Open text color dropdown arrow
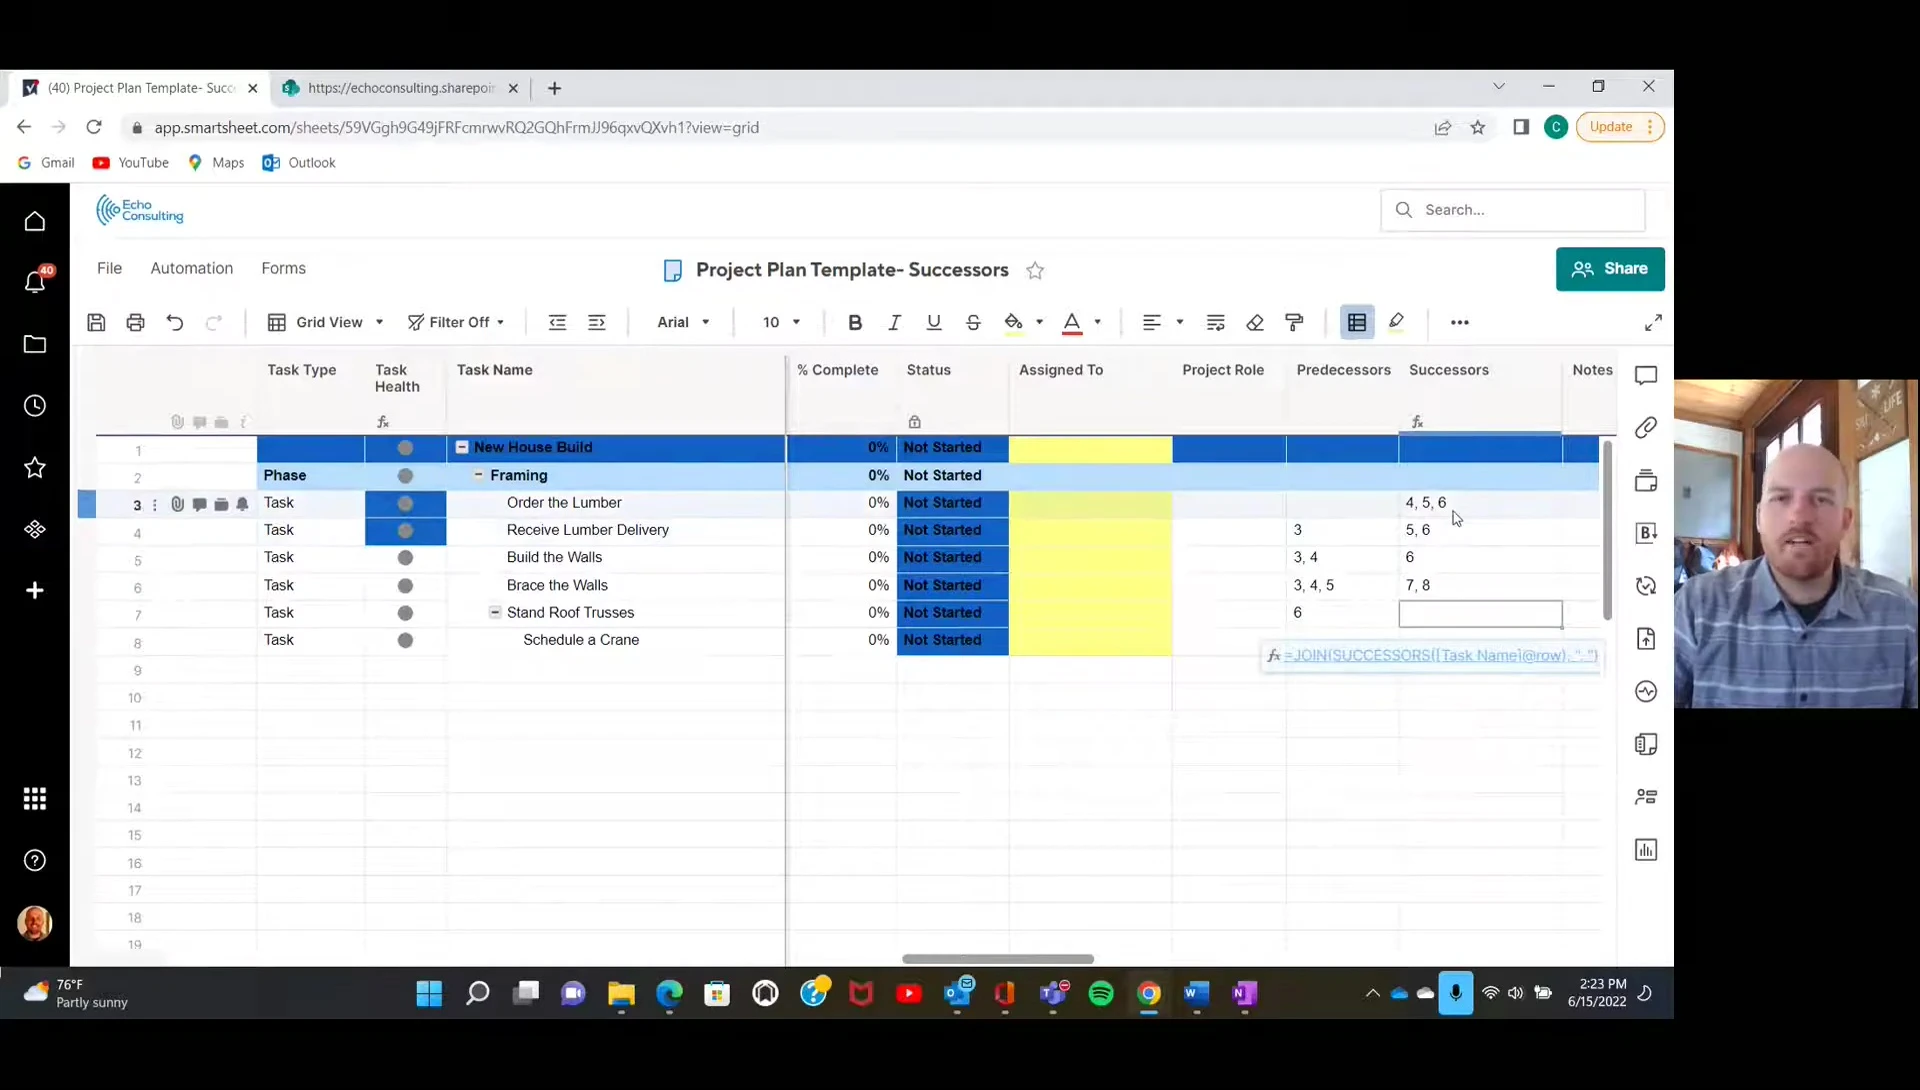Image resolution: width=1920 pixels, height=1090 pixels. click(x=1098, y=322)
